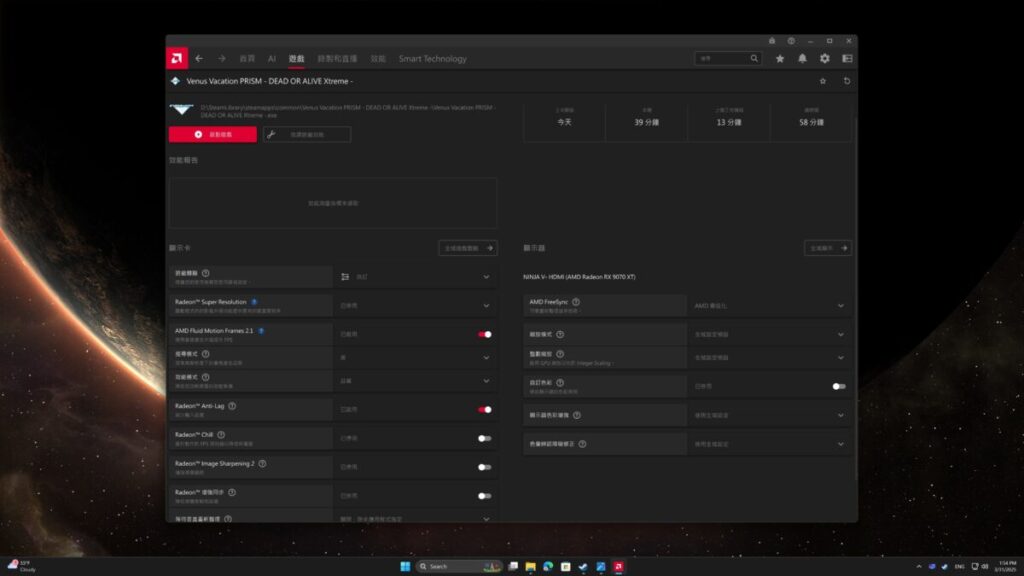Show help for Radeon Image Sharpening 2
This screenshot has height=576, width=1024.
point(262,463)
